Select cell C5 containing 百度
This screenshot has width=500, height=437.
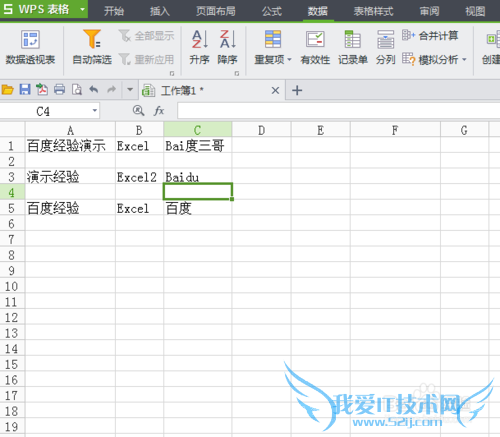(x=198, y=208)
